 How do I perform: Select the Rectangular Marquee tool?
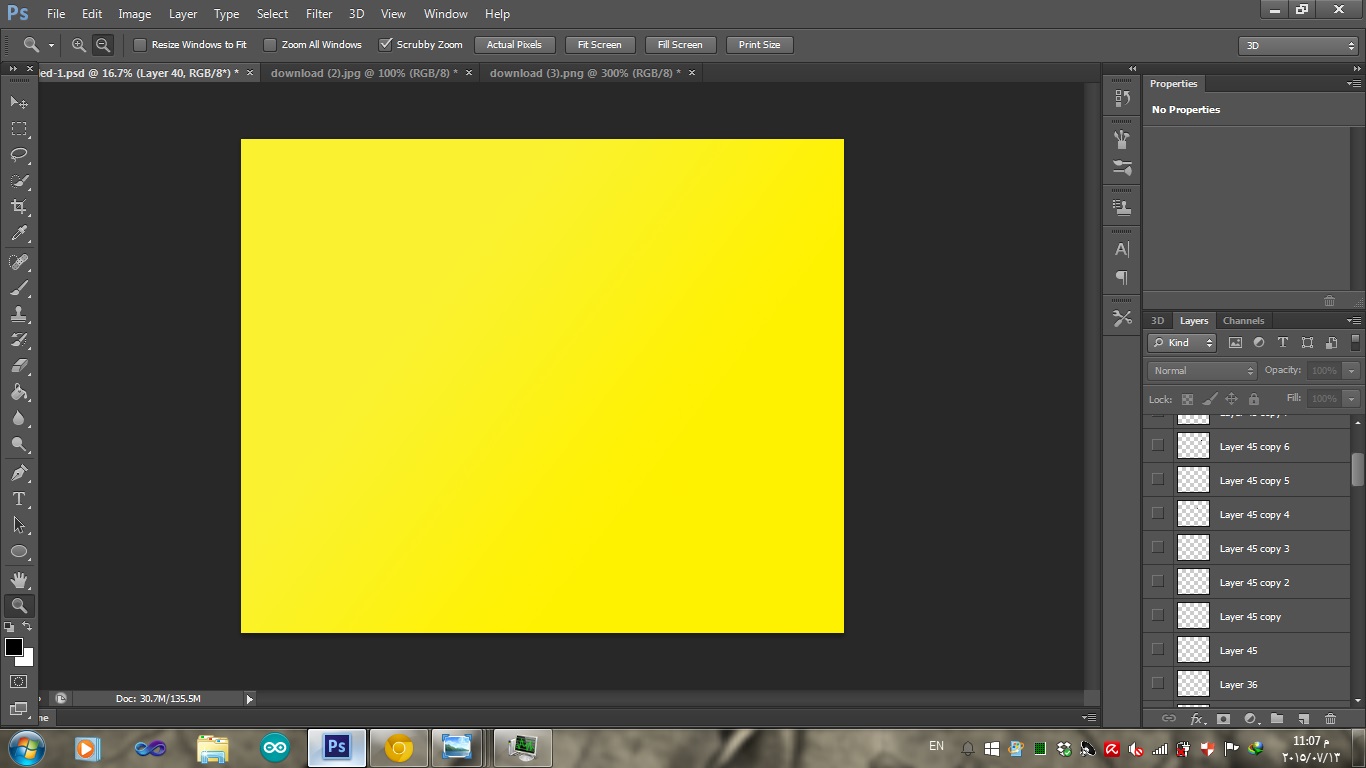19,129
